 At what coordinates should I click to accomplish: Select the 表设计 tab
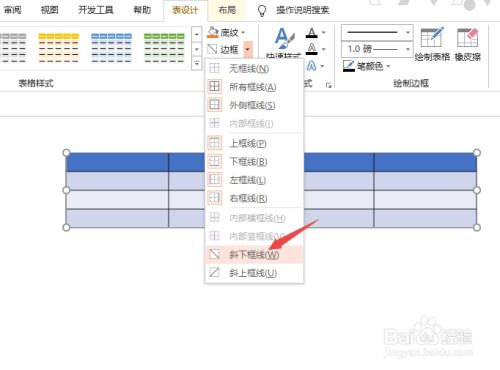[185, 10]
